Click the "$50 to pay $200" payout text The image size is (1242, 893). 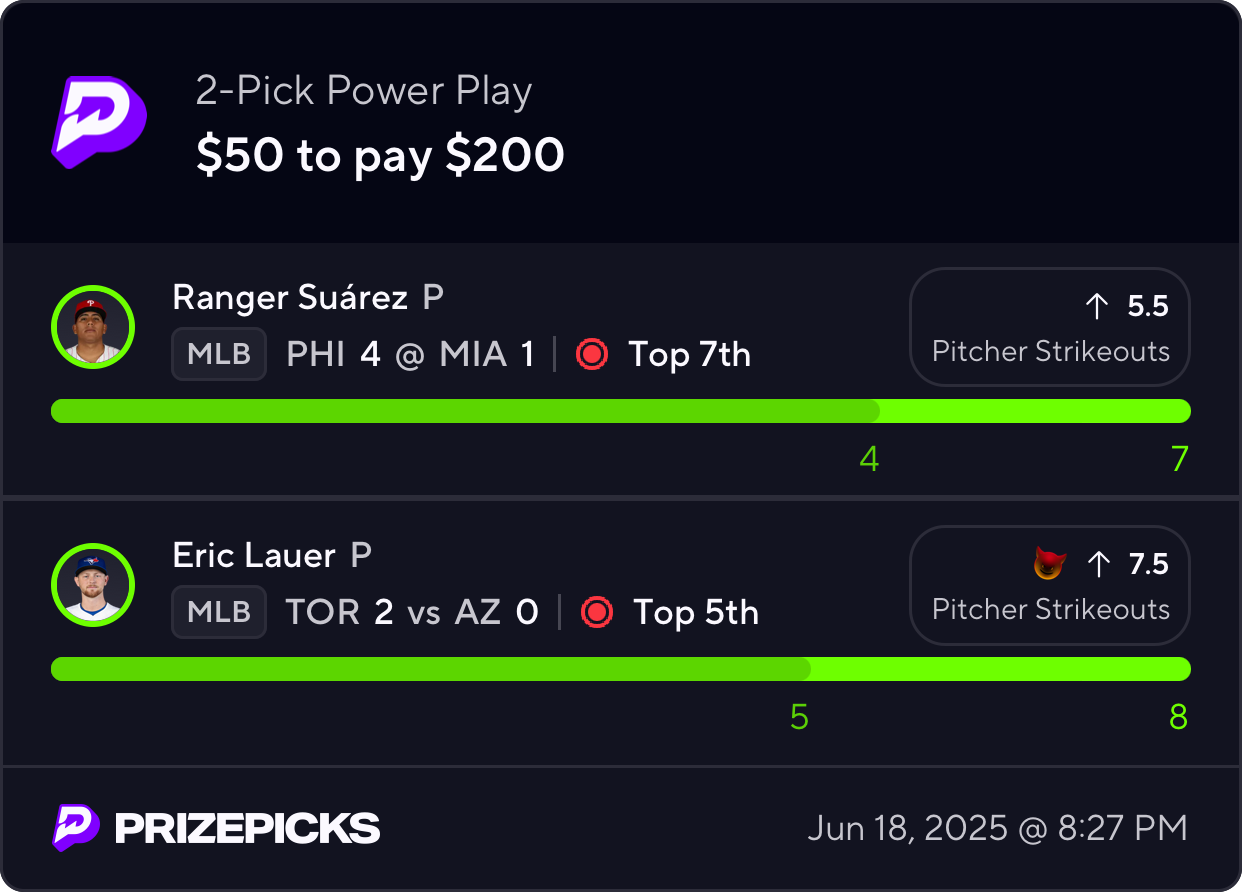380,155
